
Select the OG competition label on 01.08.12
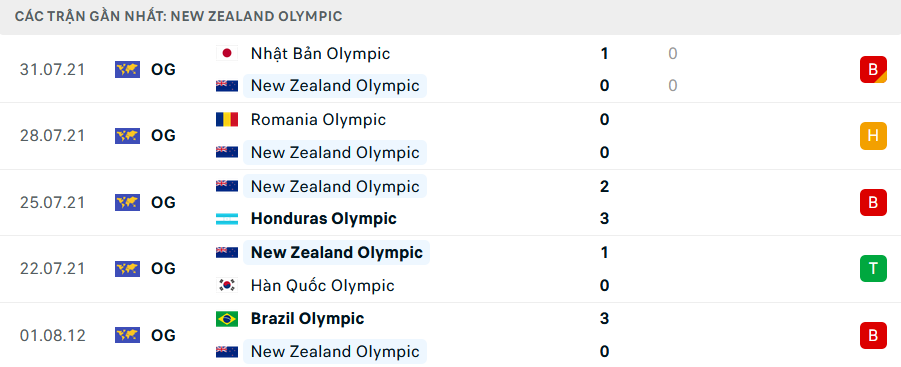coord(163,335)
